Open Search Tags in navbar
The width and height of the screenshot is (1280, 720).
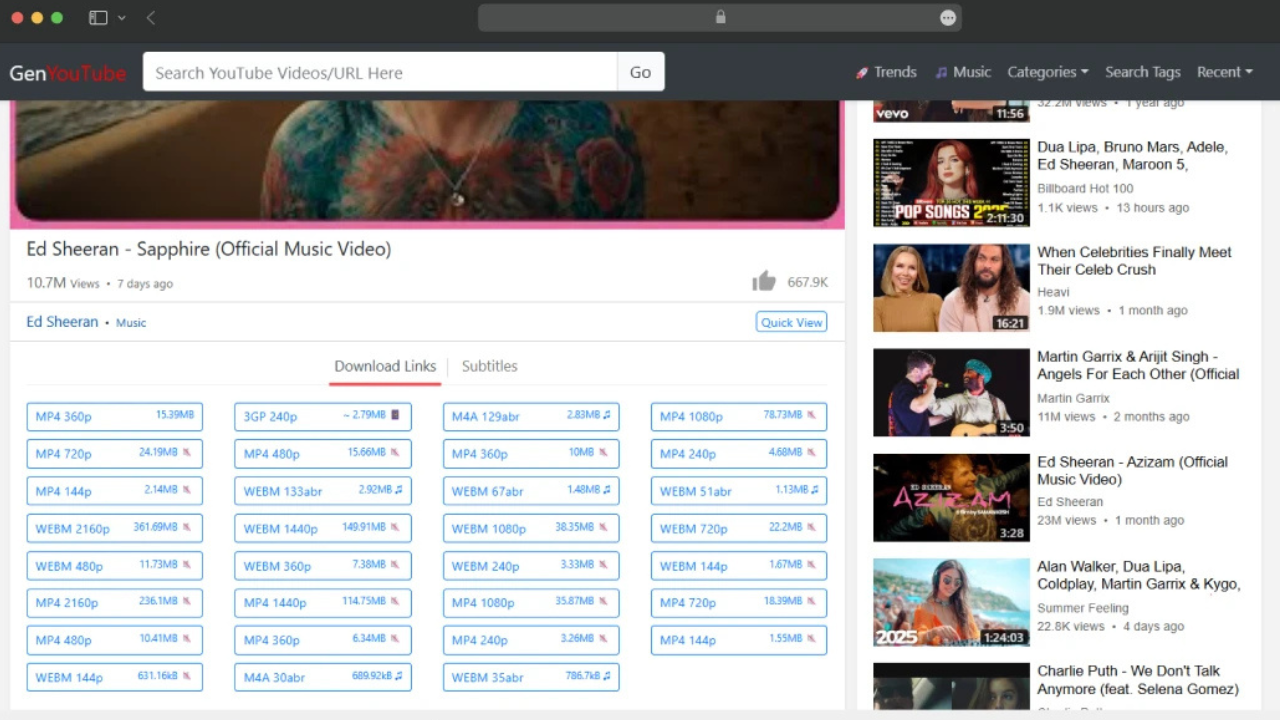pos(1143,72)
